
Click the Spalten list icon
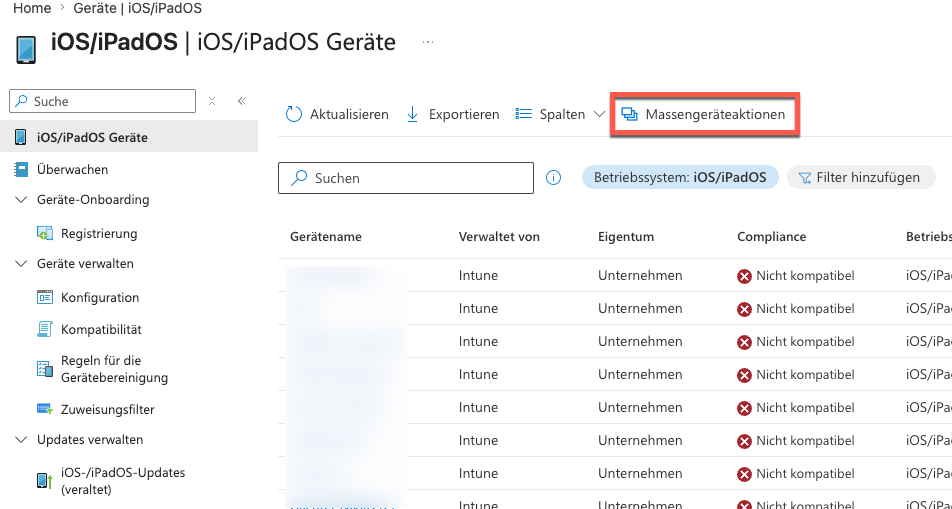[523, 114]
